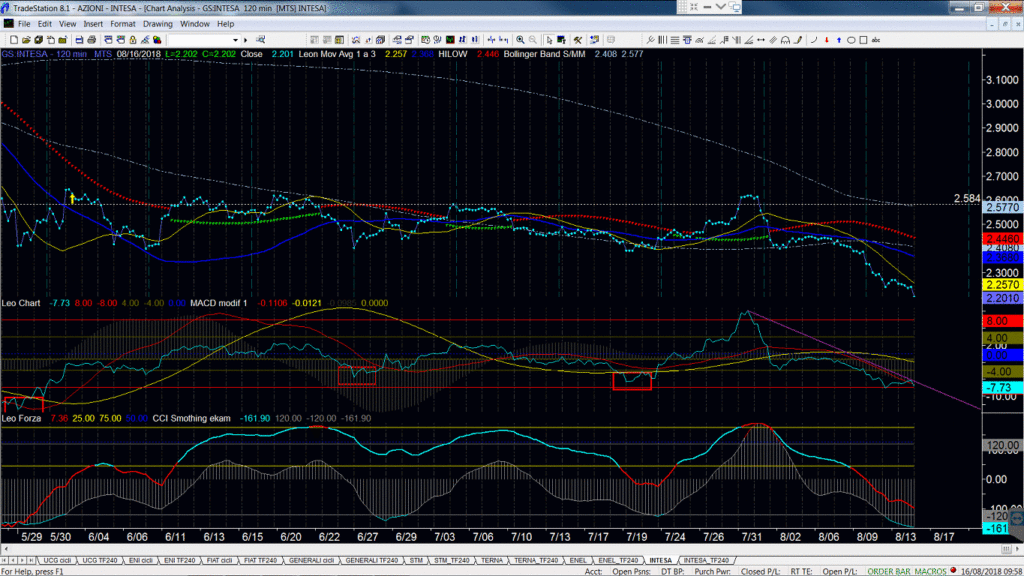Click the yellow 2.2570 price axis label
Screen dimensions: 1024x576
(x=1002, y=285)
